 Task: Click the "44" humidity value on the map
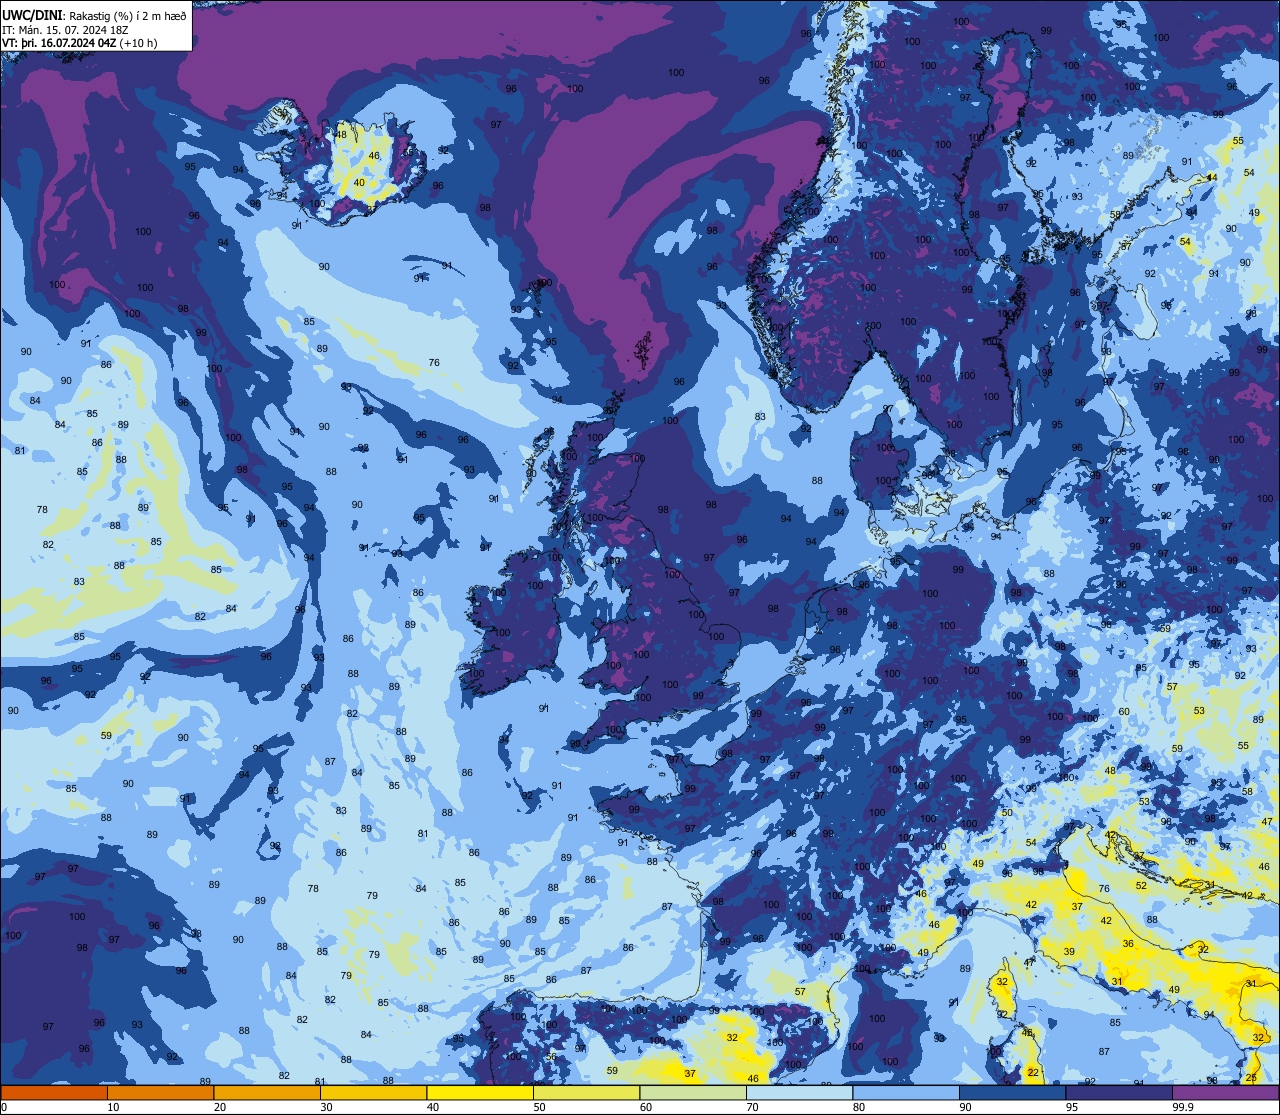[x=1212, y=177]
